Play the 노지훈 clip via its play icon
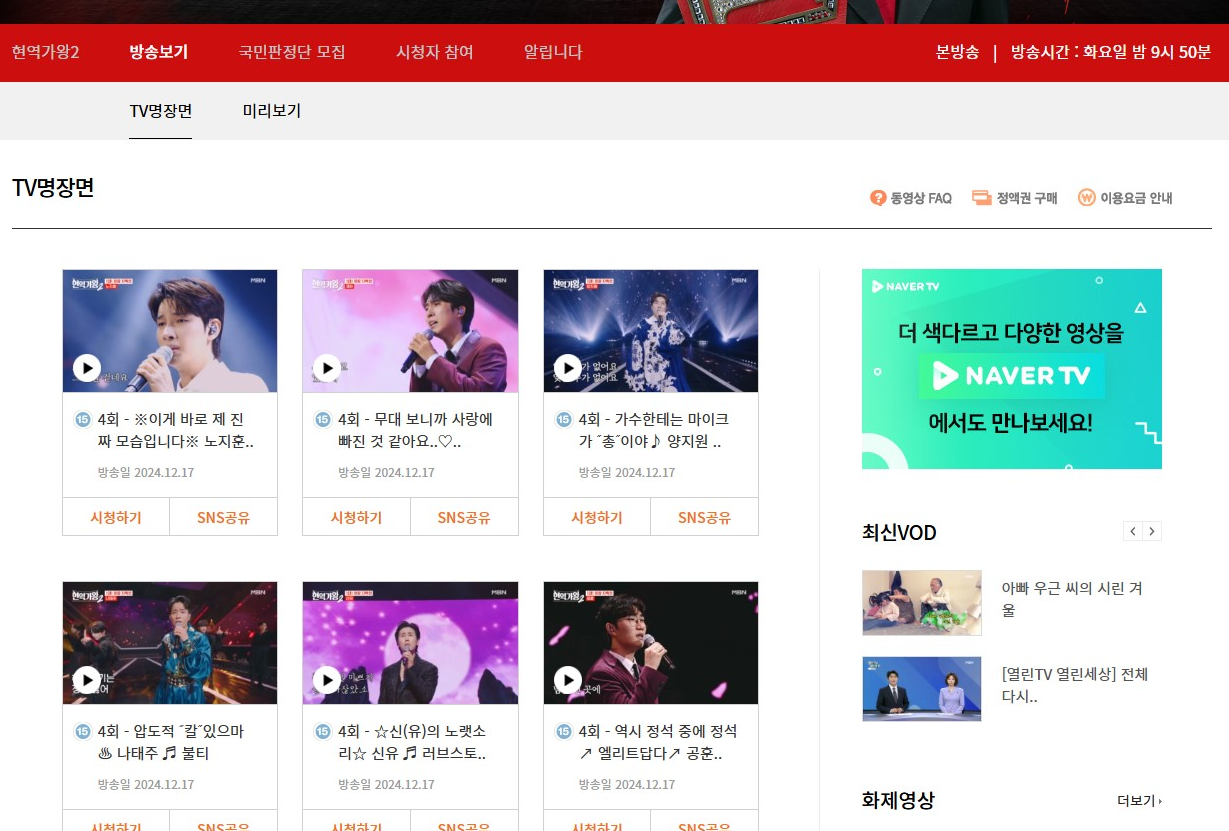Image resolution: width=1229 pixels, height=831 pixels. [x=86, y=367]
